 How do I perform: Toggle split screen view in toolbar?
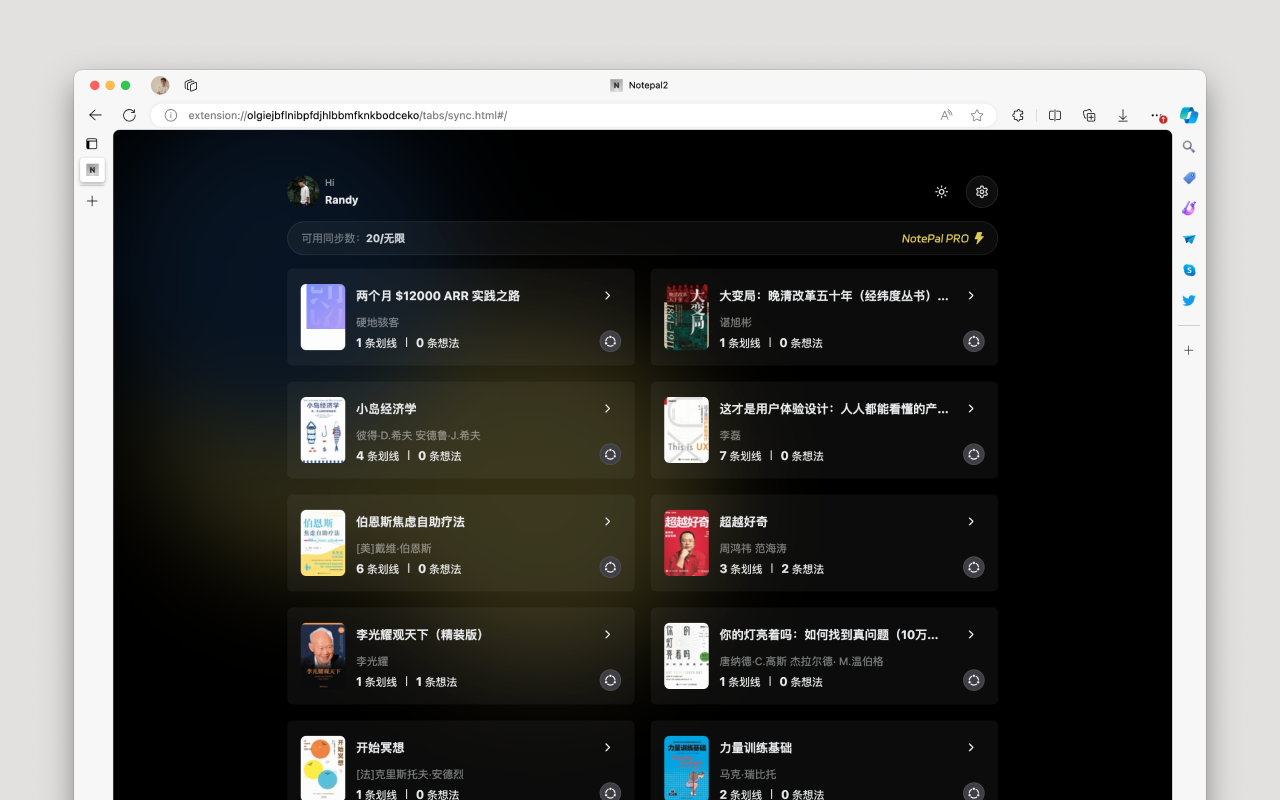tap(1054, 115)
